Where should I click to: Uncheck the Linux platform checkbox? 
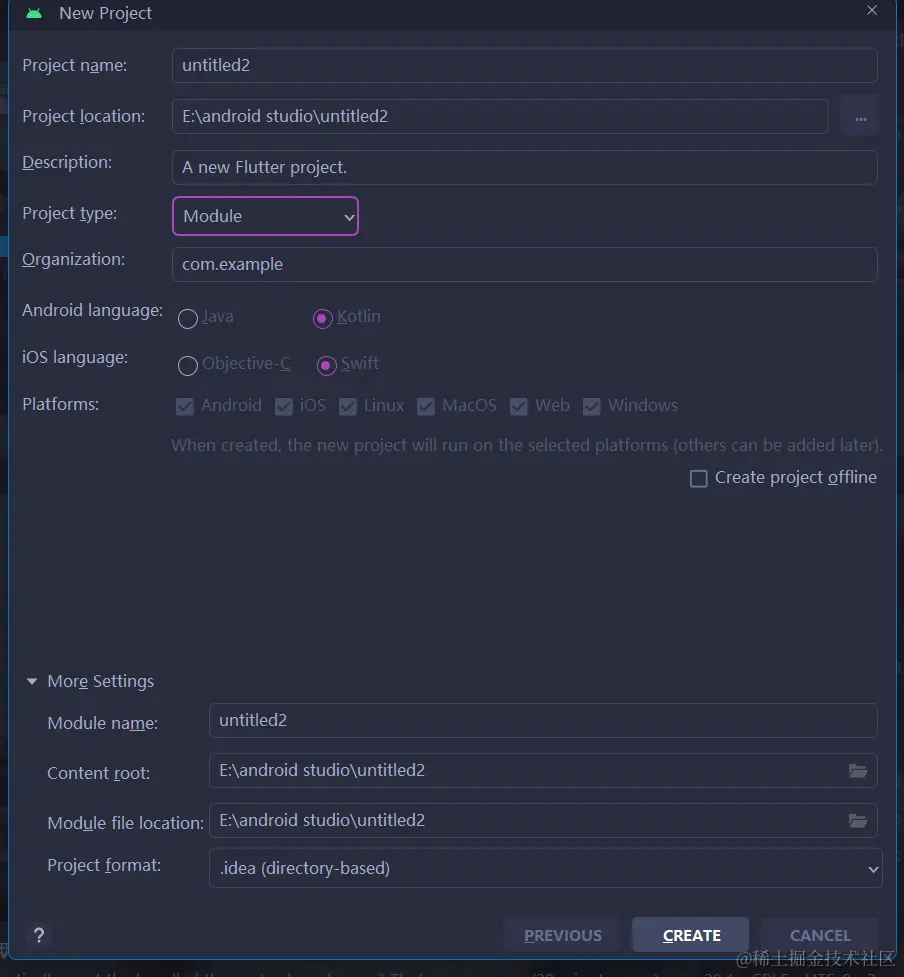click(x=347, y=406)
